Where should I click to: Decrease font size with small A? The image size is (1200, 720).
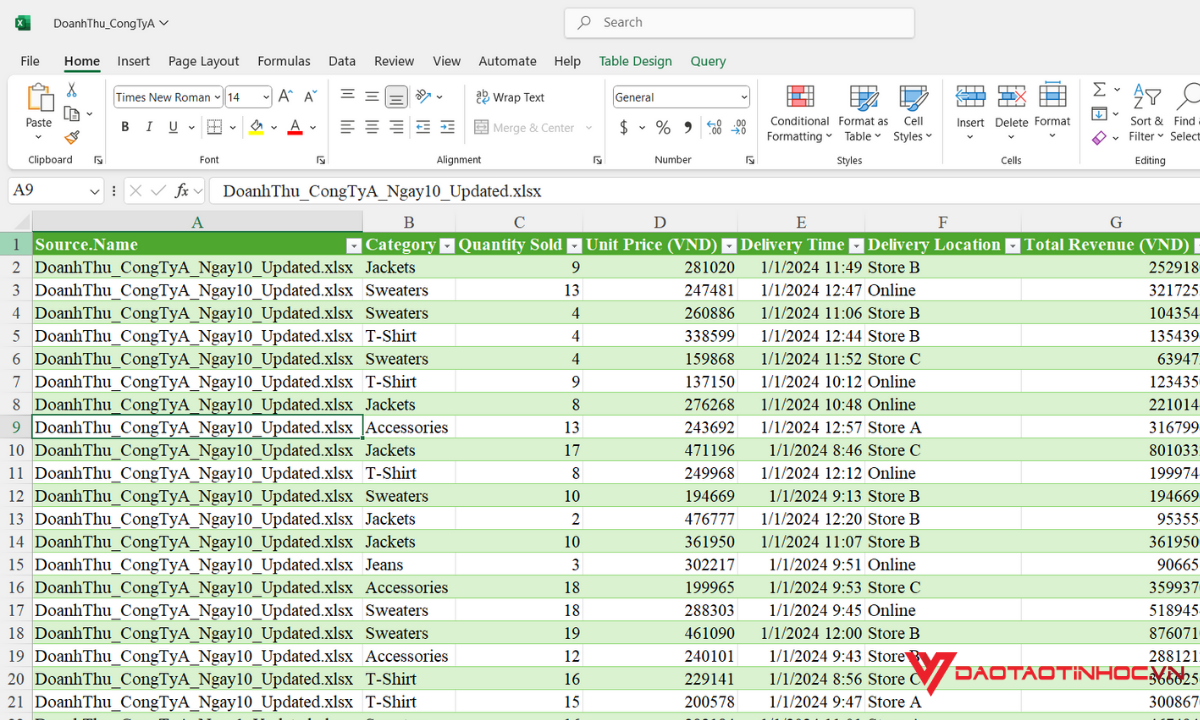(310, 97)
